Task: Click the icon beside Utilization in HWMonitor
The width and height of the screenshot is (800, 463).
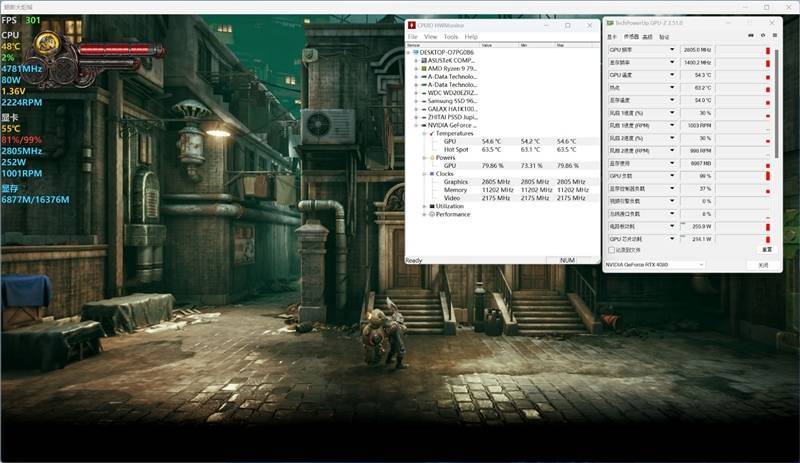Action: [432, 206]
